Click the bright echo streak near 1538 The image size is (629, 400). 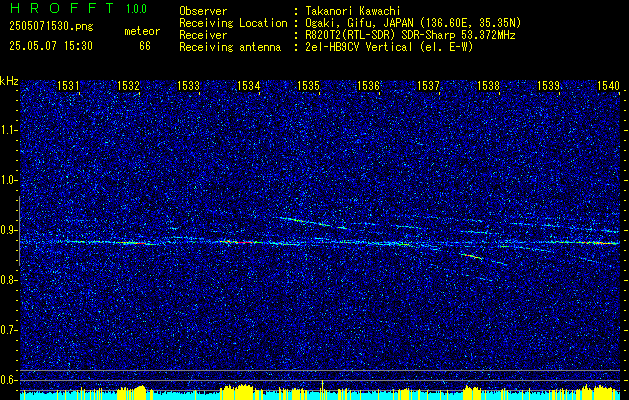(472, 256)
